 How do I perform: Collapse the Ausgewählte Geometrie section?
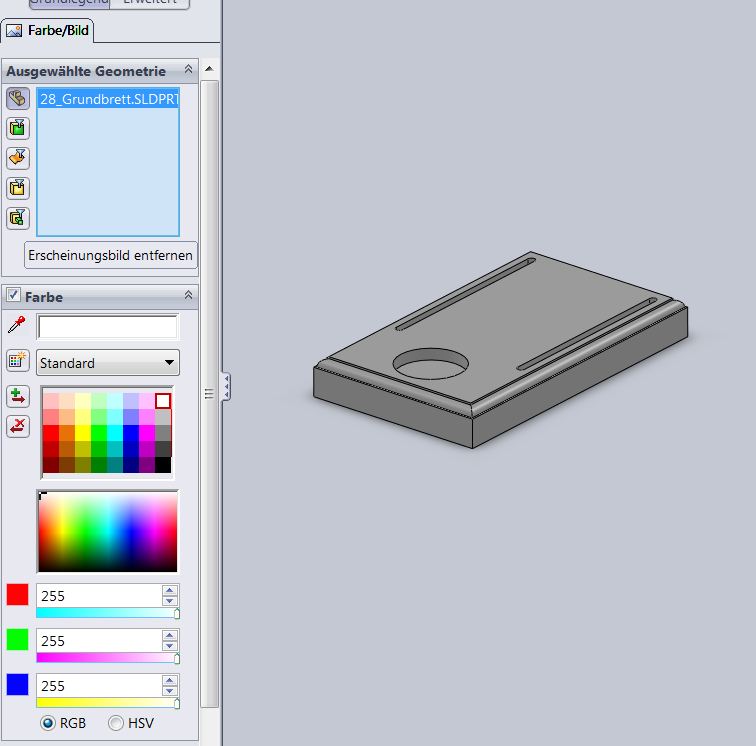coord(189,70)
